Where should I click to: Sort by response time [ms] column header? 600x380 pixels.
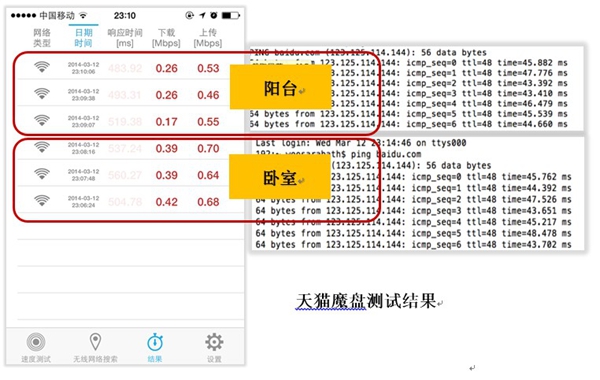click(125, 38)
